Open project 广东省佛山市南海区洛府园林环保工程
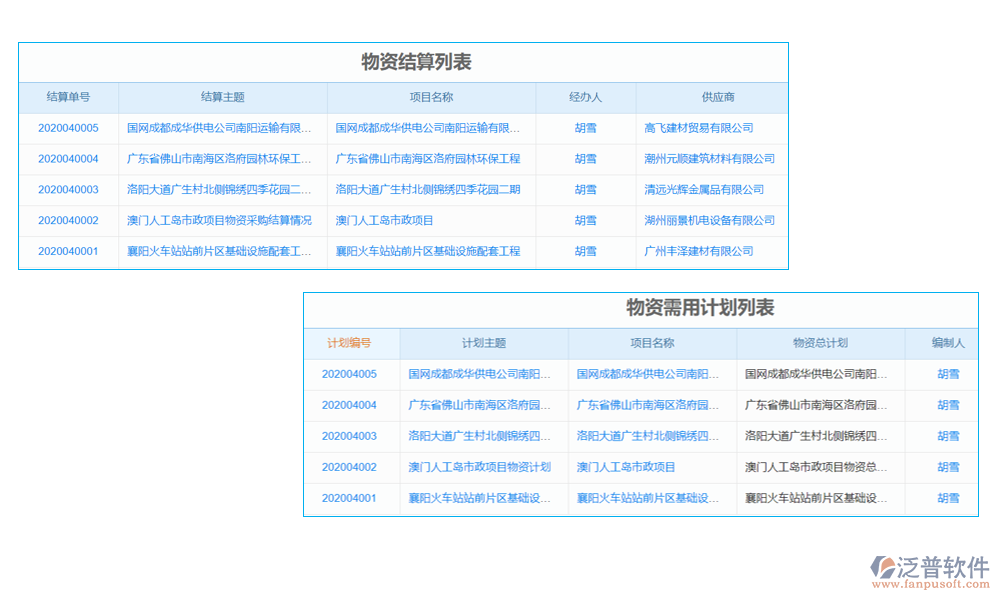 tap(430, 159)
